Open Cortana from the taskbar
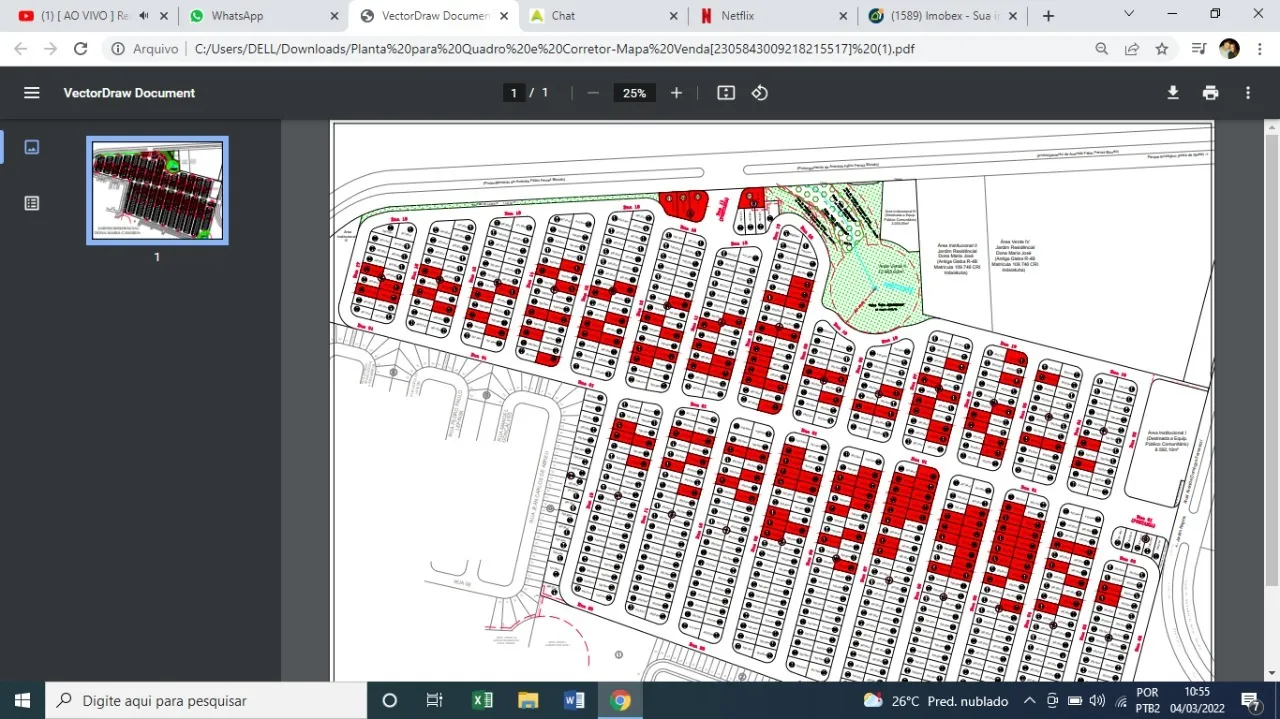Image resolution: width=1280 pixels, height=719 pixels. (x=390, y=700)
